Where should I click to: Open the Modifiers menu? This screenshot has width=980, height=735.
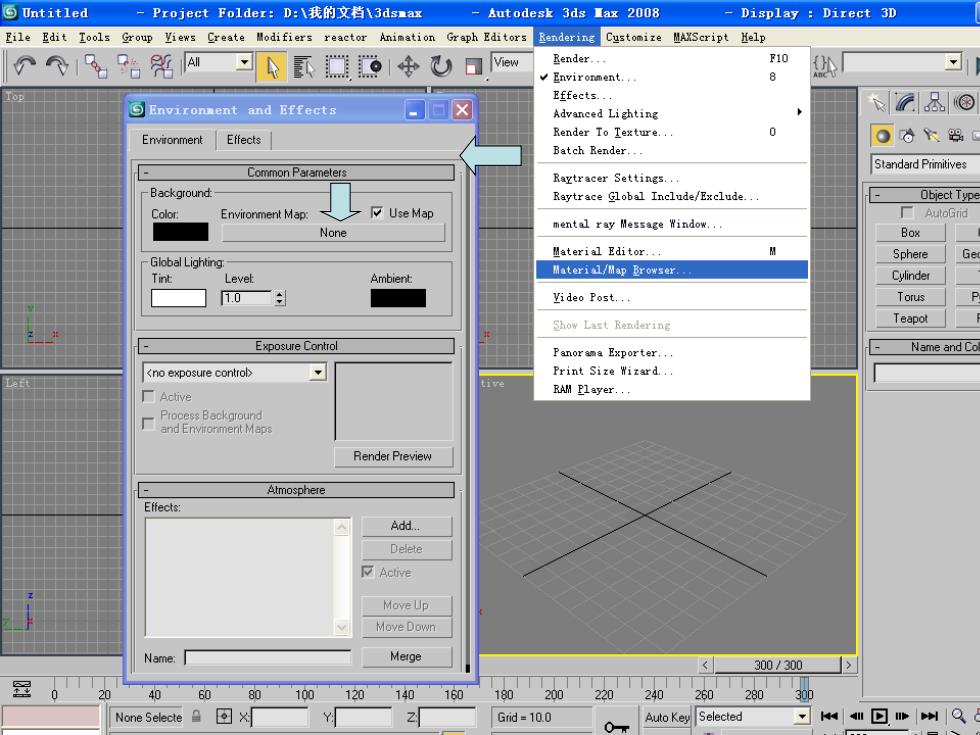284,38
